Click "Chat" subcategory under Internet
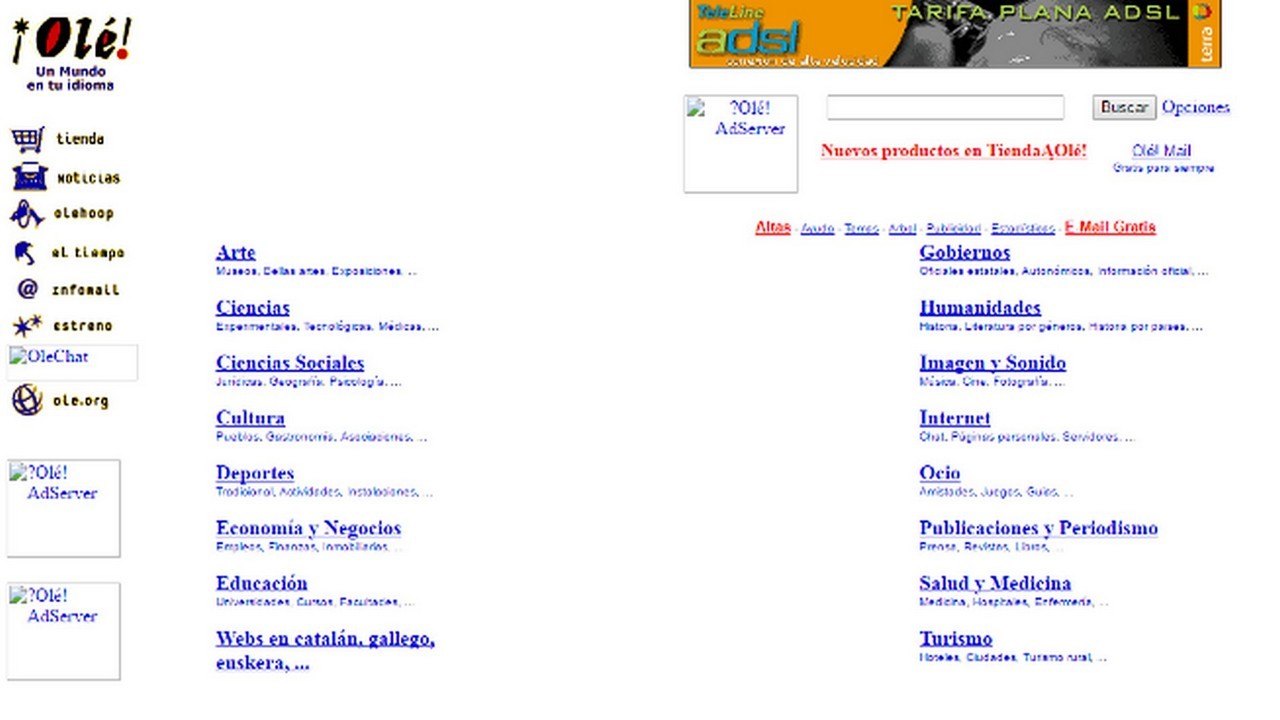 pyautogui.click(x=932, y=436)
